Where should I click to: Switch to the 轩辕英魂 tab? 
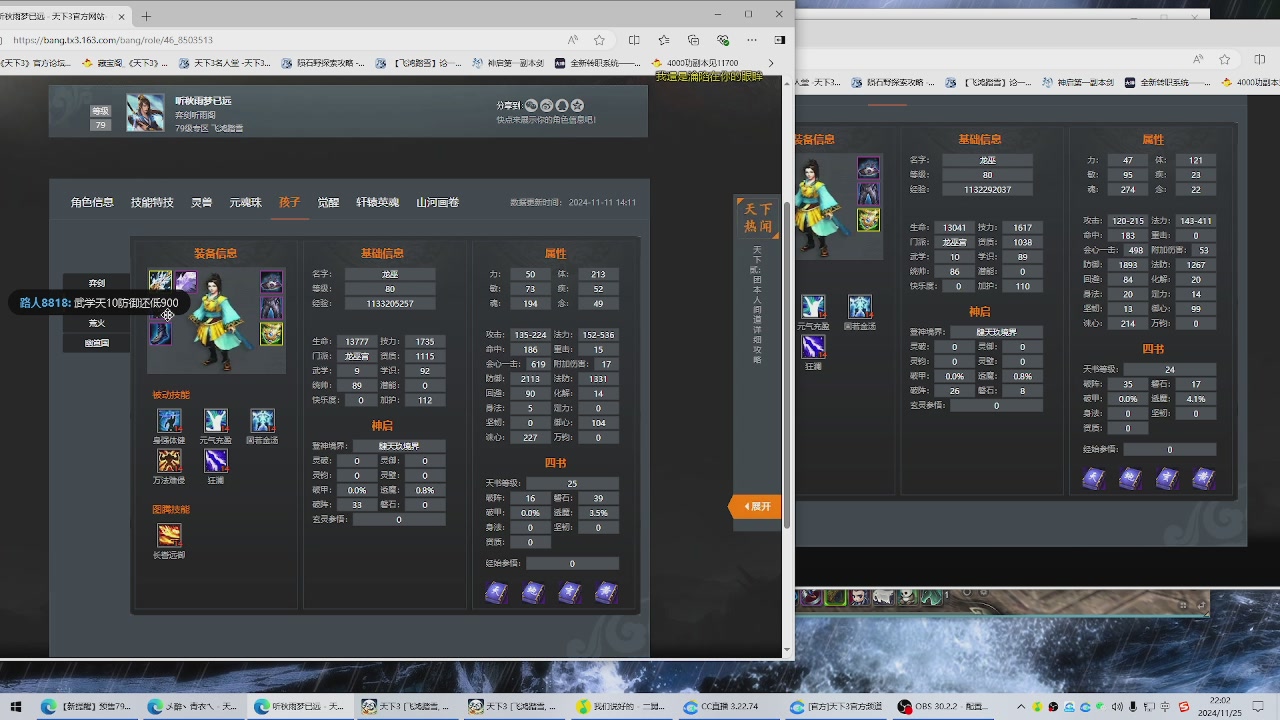click(378, 202)
